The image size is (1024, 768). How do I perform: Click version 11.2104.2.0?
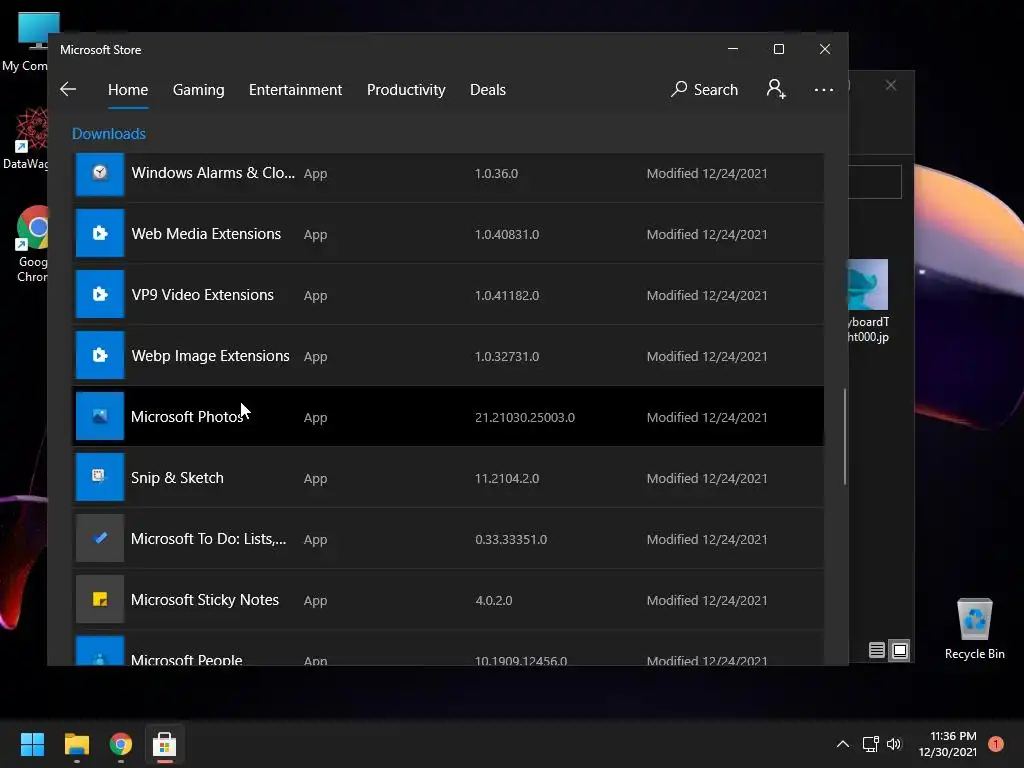coord(507,479)
